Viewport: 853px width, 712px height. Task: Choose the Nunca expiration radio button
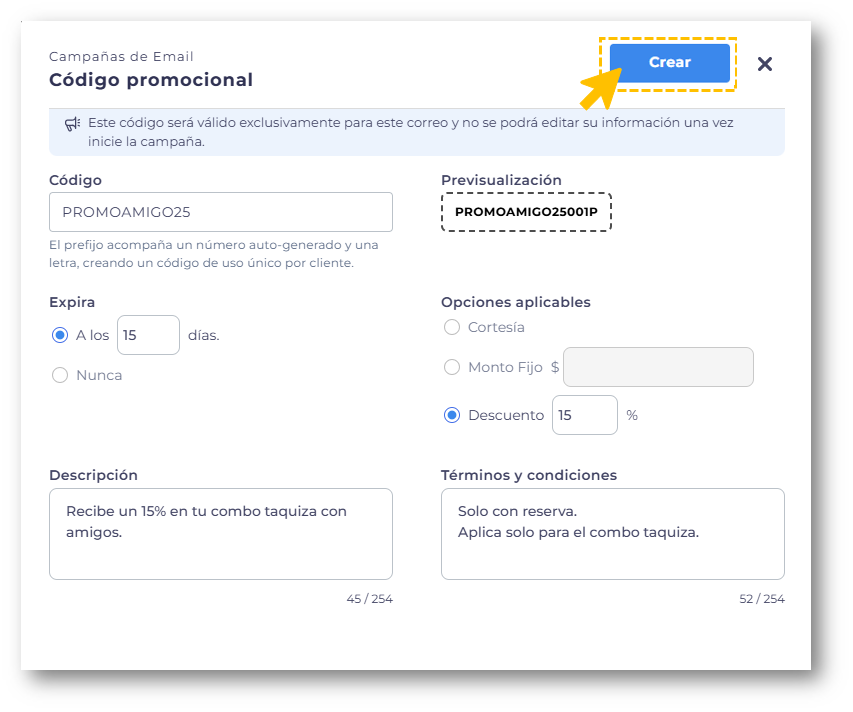[x=60, y=375]
